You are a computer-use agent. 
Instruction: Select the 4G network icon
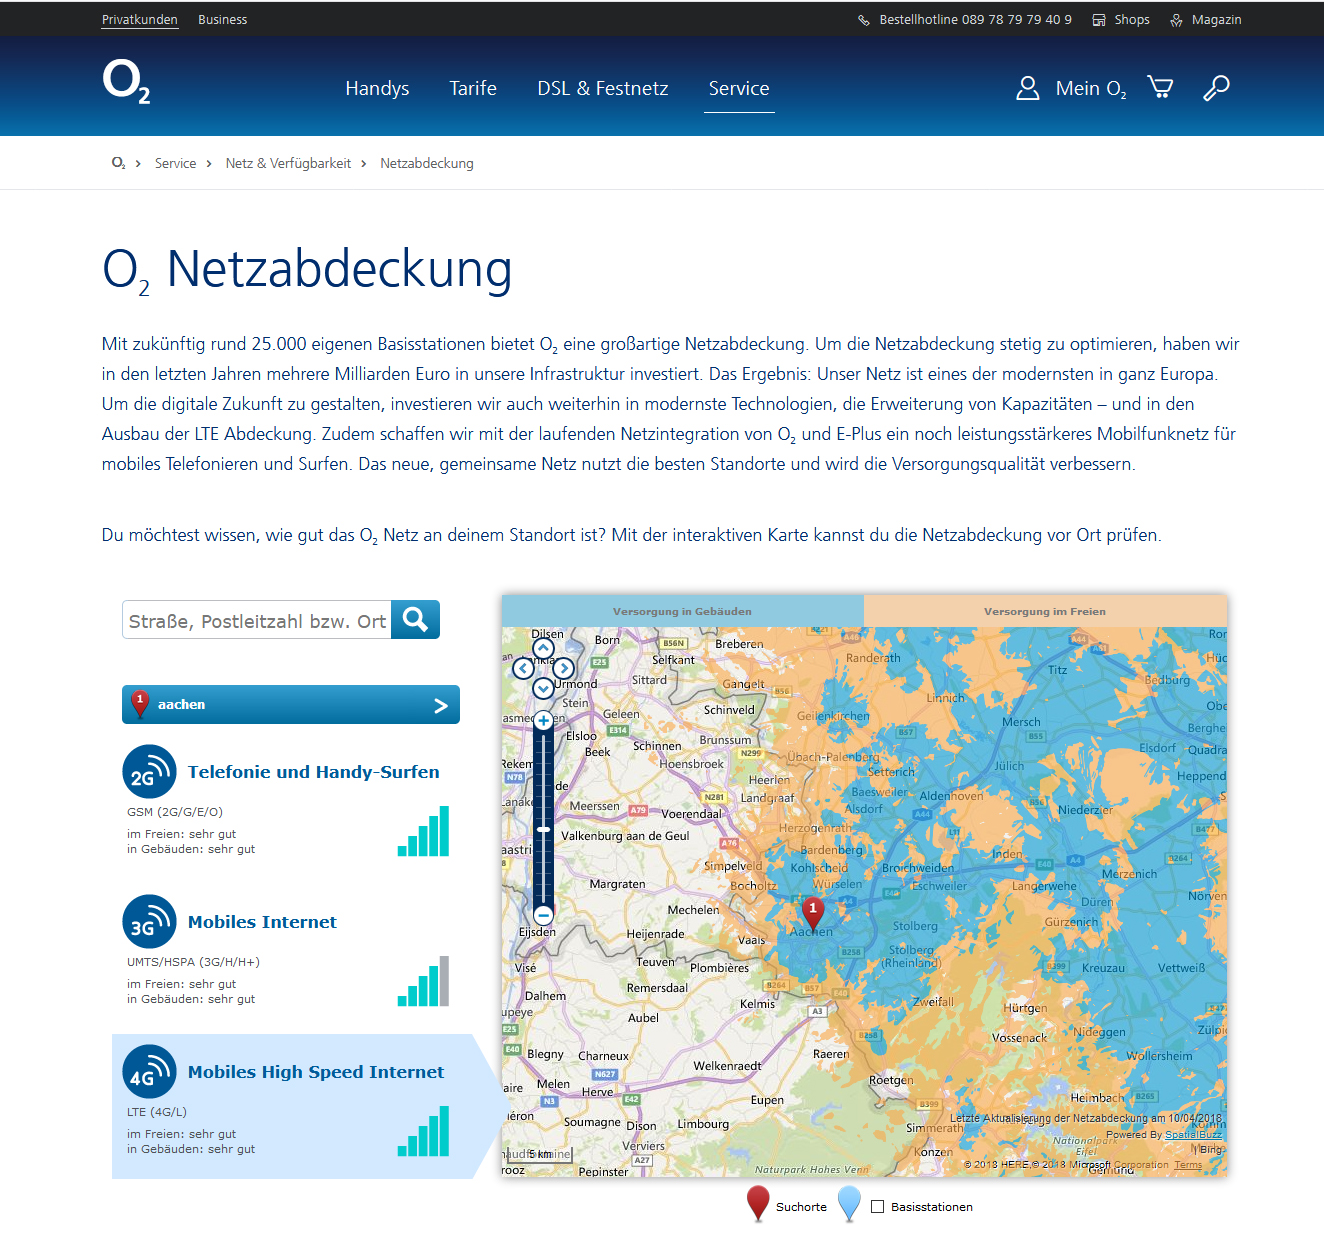(x=149, y=1072)
